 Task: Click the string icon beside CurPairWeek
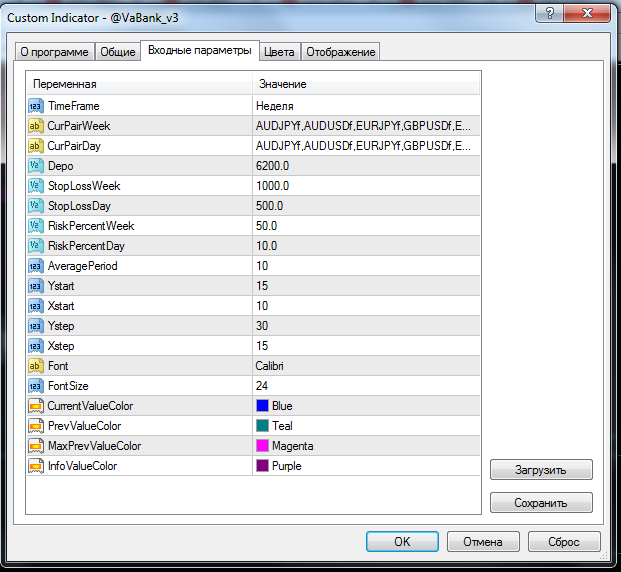36,126
